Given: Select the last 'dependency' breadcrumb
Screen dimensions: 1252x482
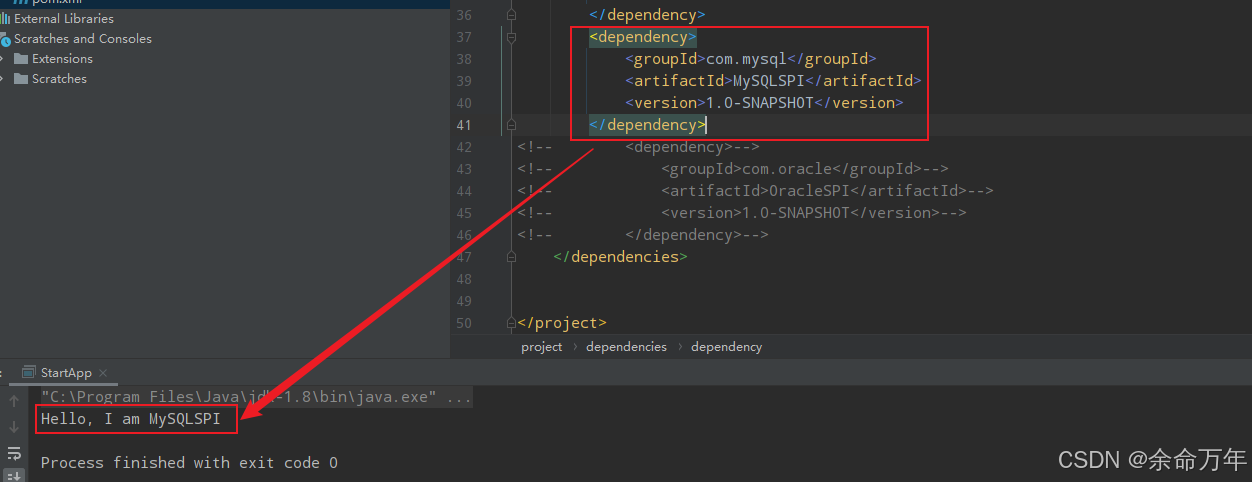Looking at the screenshot, I should click(726, 347).
